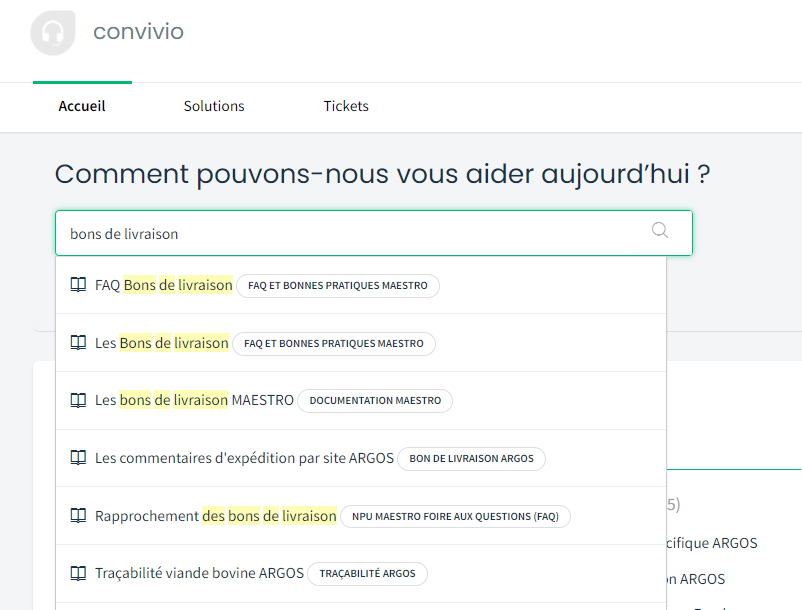Select the FAQ ET BONNES PRATIQUES MAESTRO tag on the second result

click(x=333, y=343)
